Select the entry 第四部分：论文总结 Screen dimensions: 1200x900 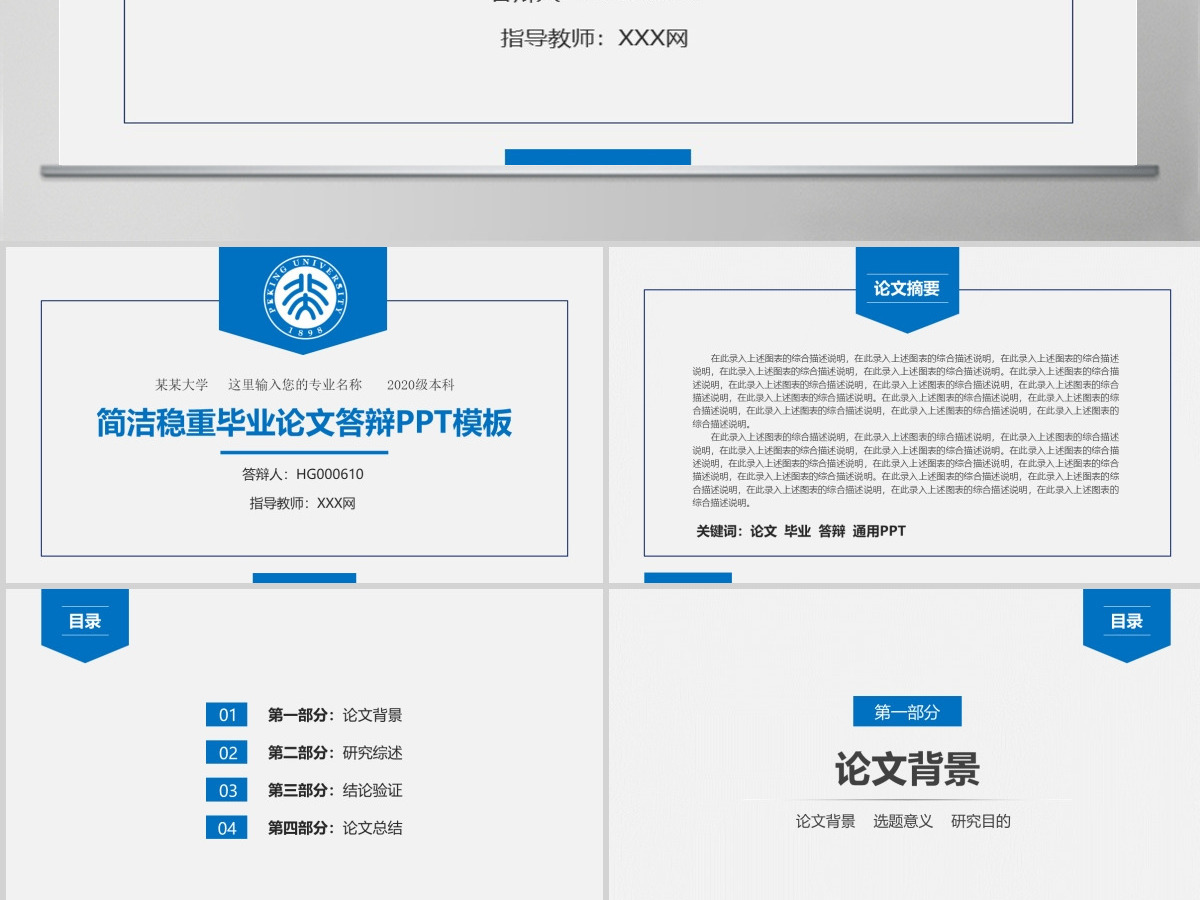point(335,828)
